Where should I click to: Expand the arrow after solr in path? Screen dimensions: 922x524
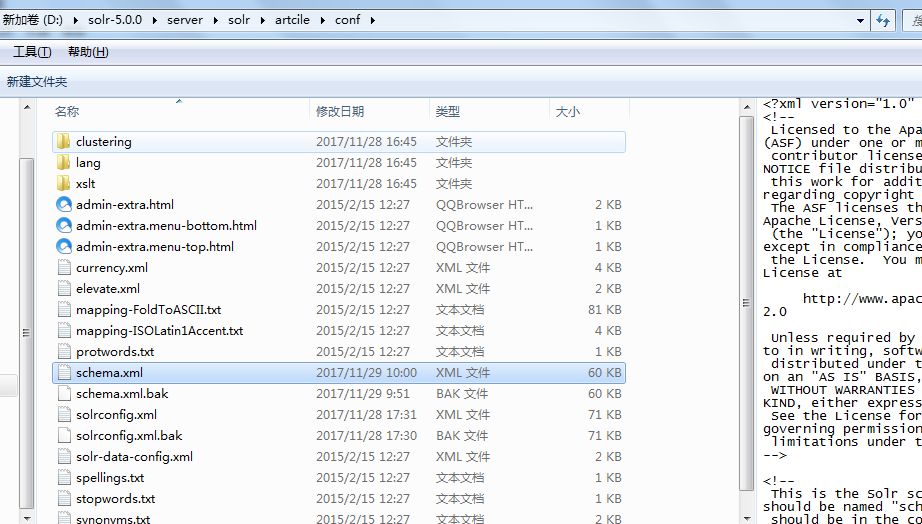[262, 20]
